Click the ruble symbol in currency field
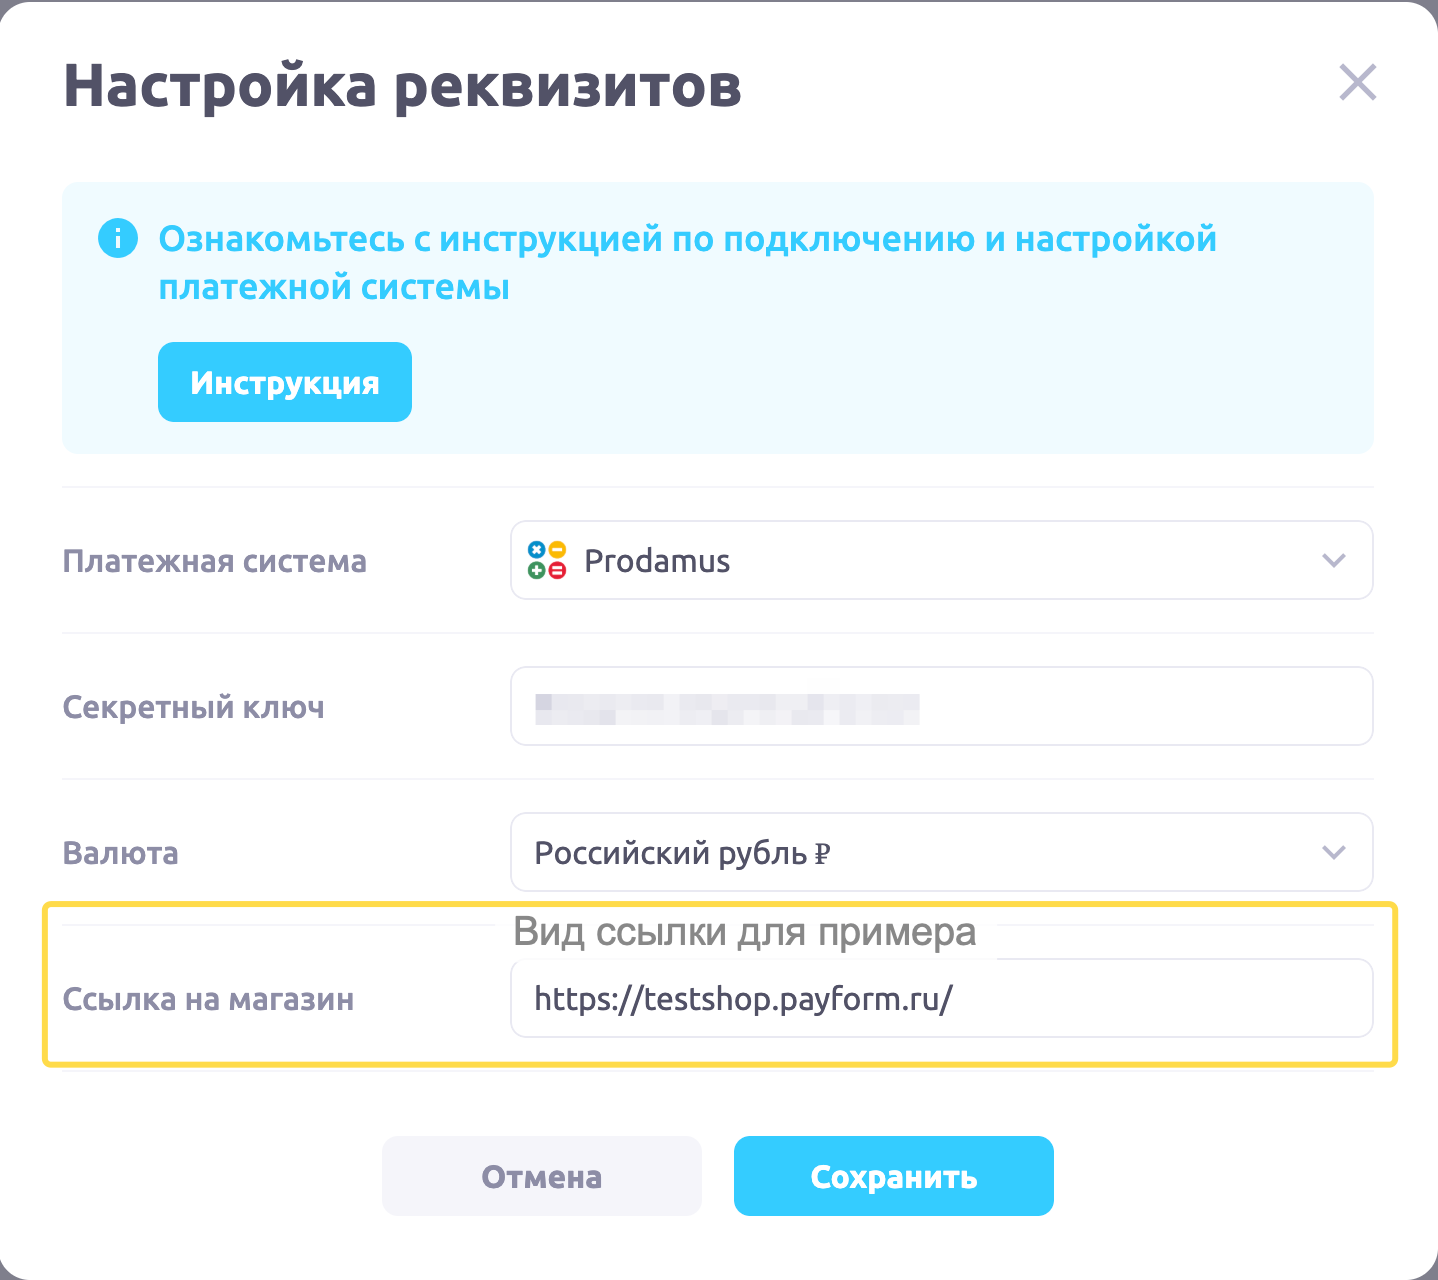 coord(822,854)
